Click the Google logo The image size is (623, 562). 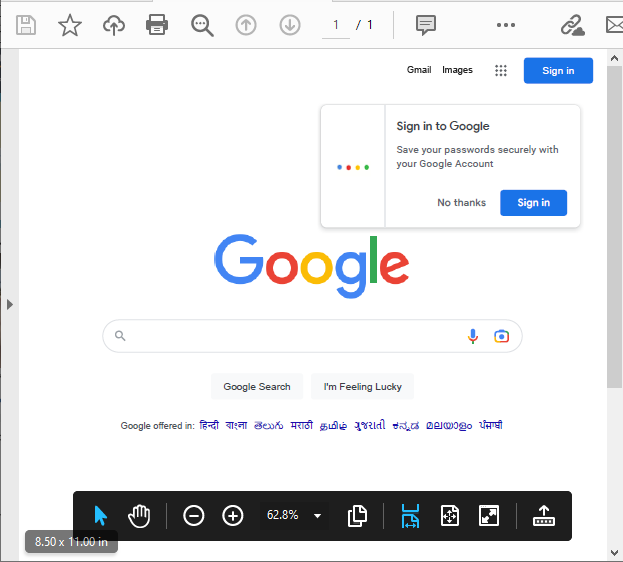tap(312, 266)
